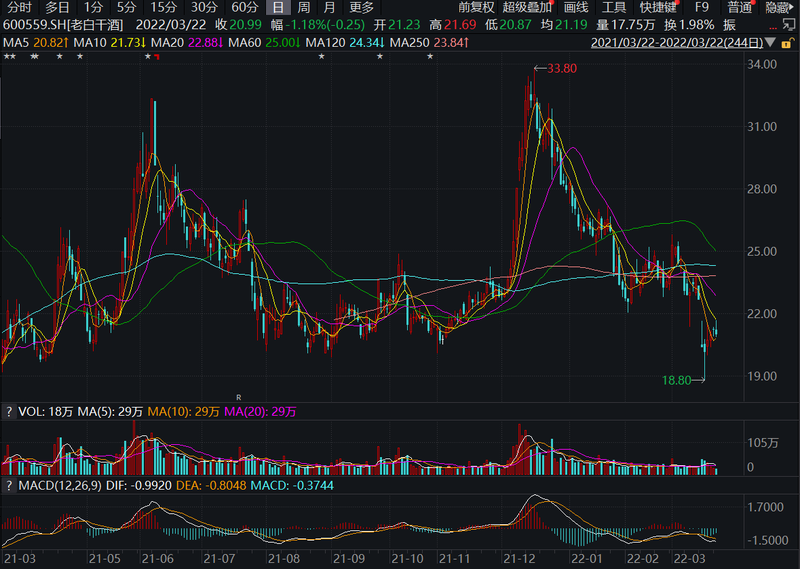Click the 2021/03/22-2022/03/22 date range link

coord(677,43)
